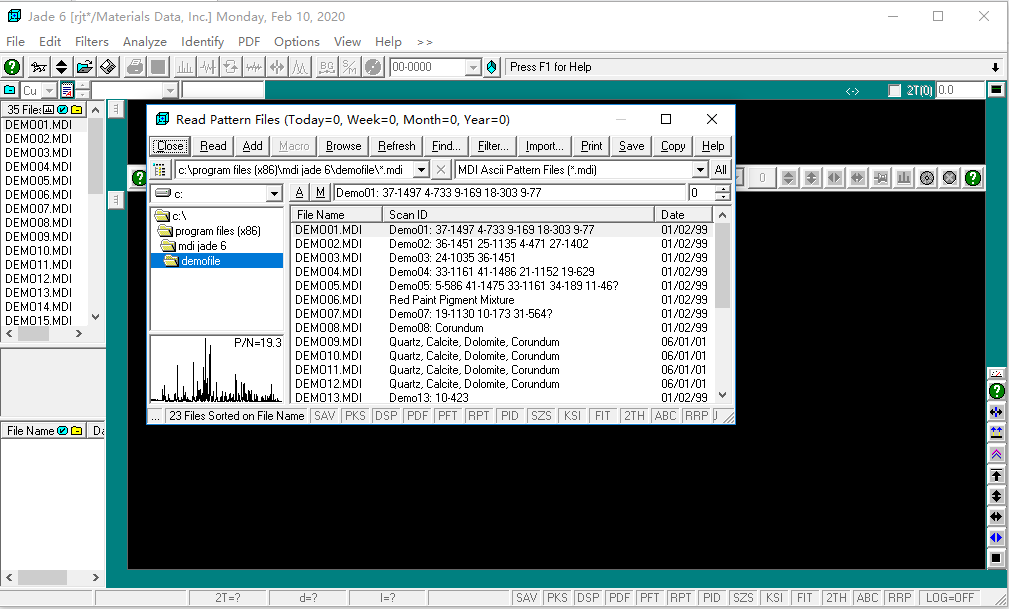This screenshot has height=609, width=1009.
Task: Toggle the cyan check icon in lower File Name header
Action: 62,431
